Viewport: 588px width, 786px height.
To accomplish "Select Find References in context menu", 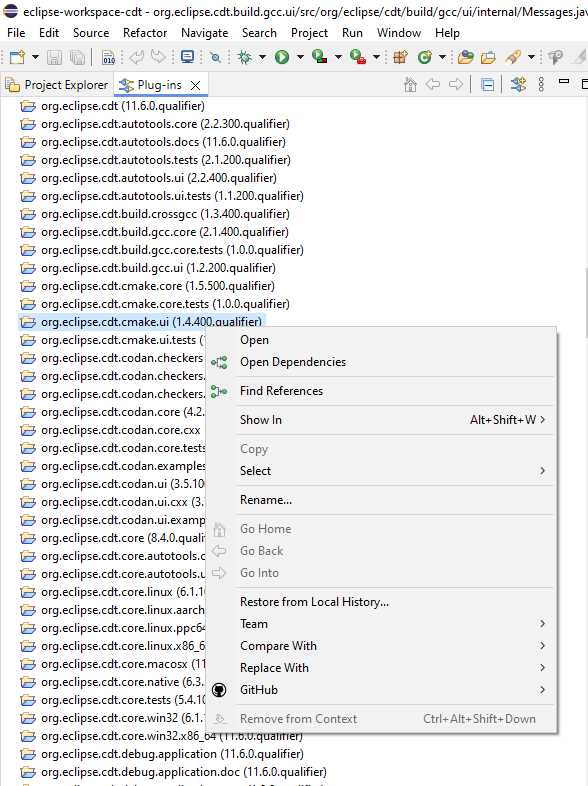I will [281, 391].
